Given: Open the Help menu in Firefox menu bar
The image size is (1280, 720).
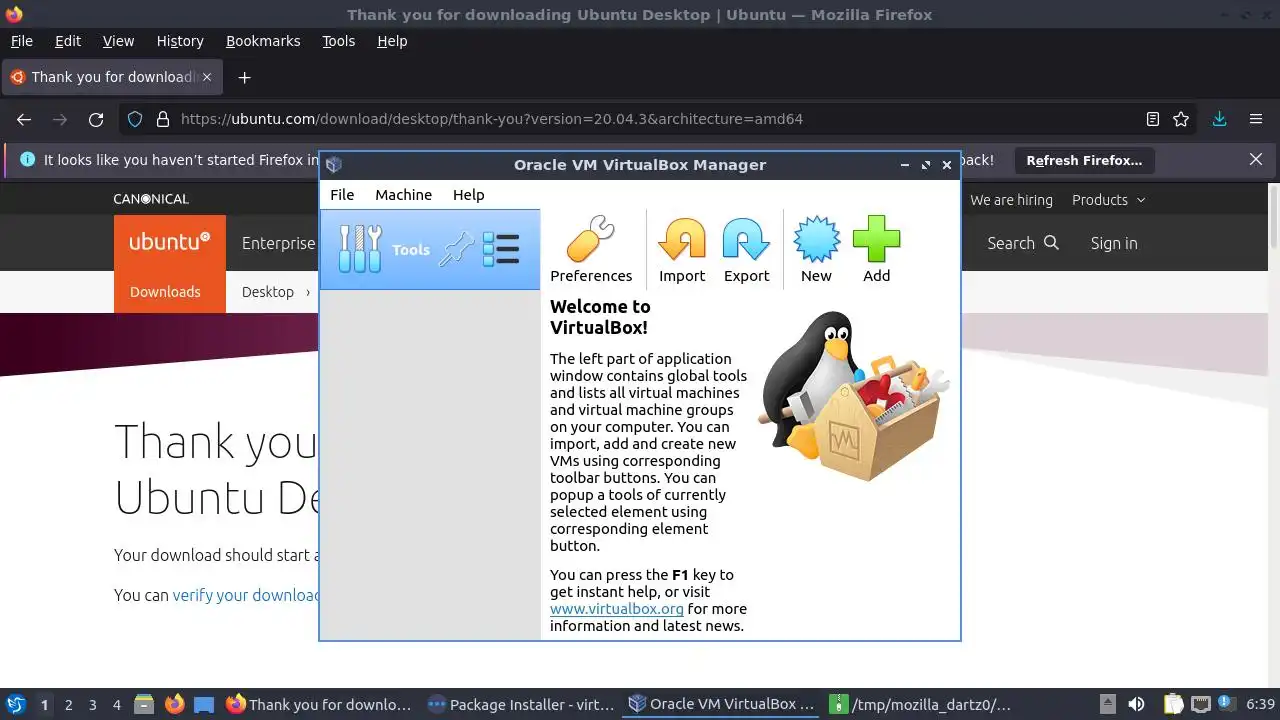Looking at the screenshot, I should tap(392, 41).
